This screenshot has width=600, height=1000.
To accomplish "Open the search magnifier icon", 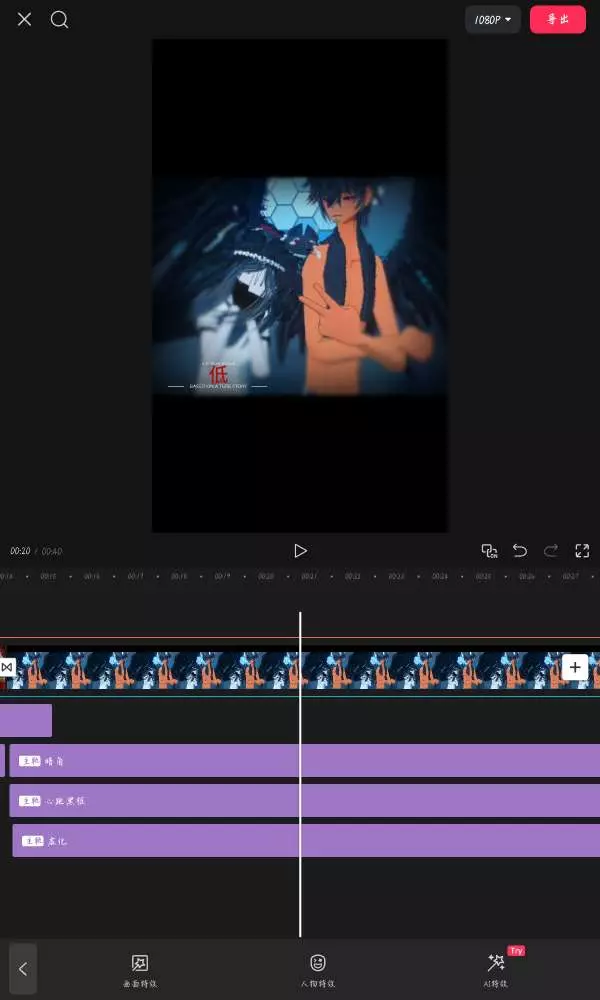I will click(59, 20).
